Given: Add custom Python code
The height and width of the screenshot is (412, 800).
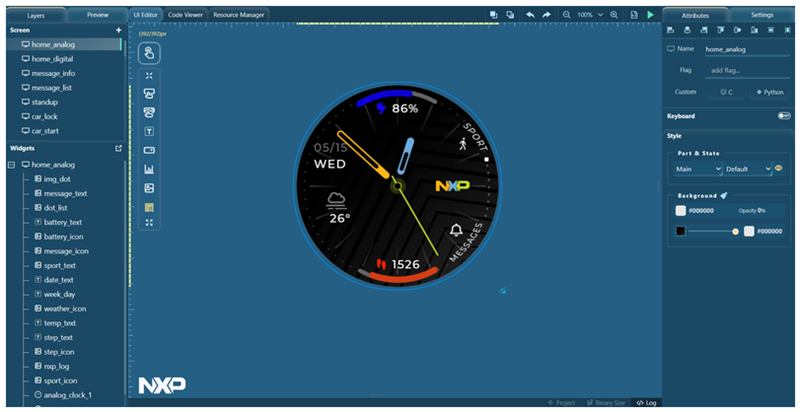Looking at the screenshot, I should tap(769, 92).
